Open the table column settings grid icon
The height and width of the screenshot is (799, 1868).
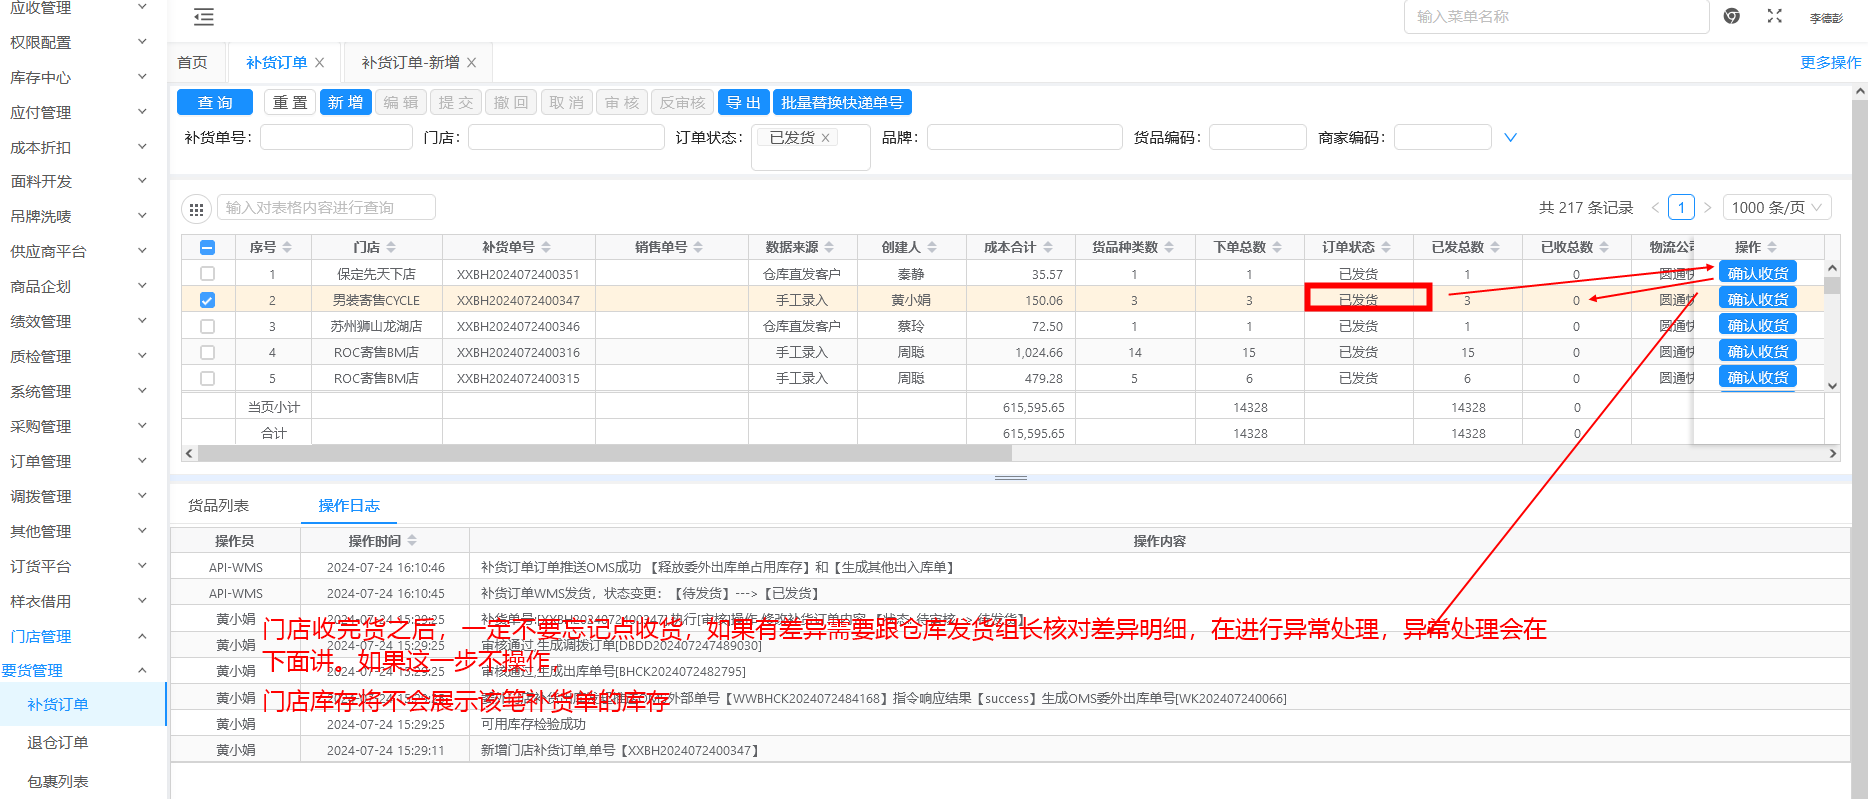click(x=196, y=209)
